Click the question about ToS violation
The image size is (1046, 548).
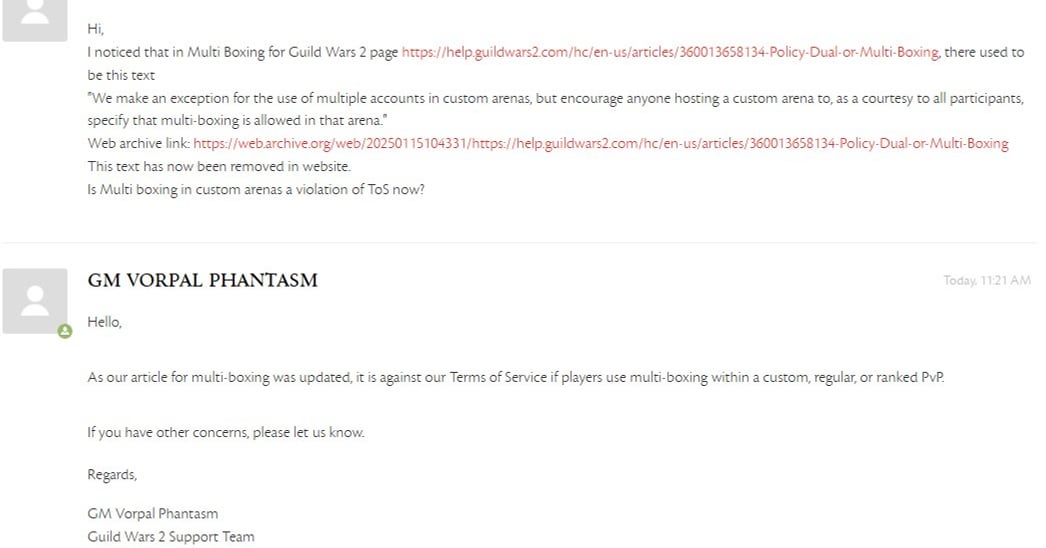coord(255,190)
